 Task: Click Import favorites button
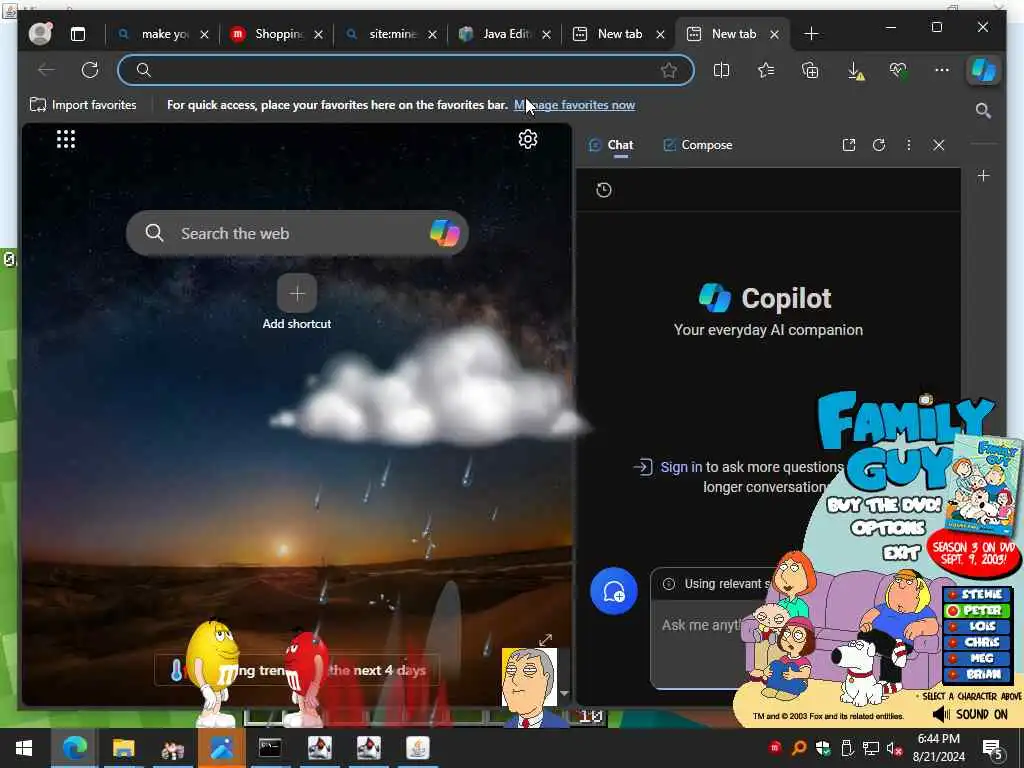tap(84, 104)
